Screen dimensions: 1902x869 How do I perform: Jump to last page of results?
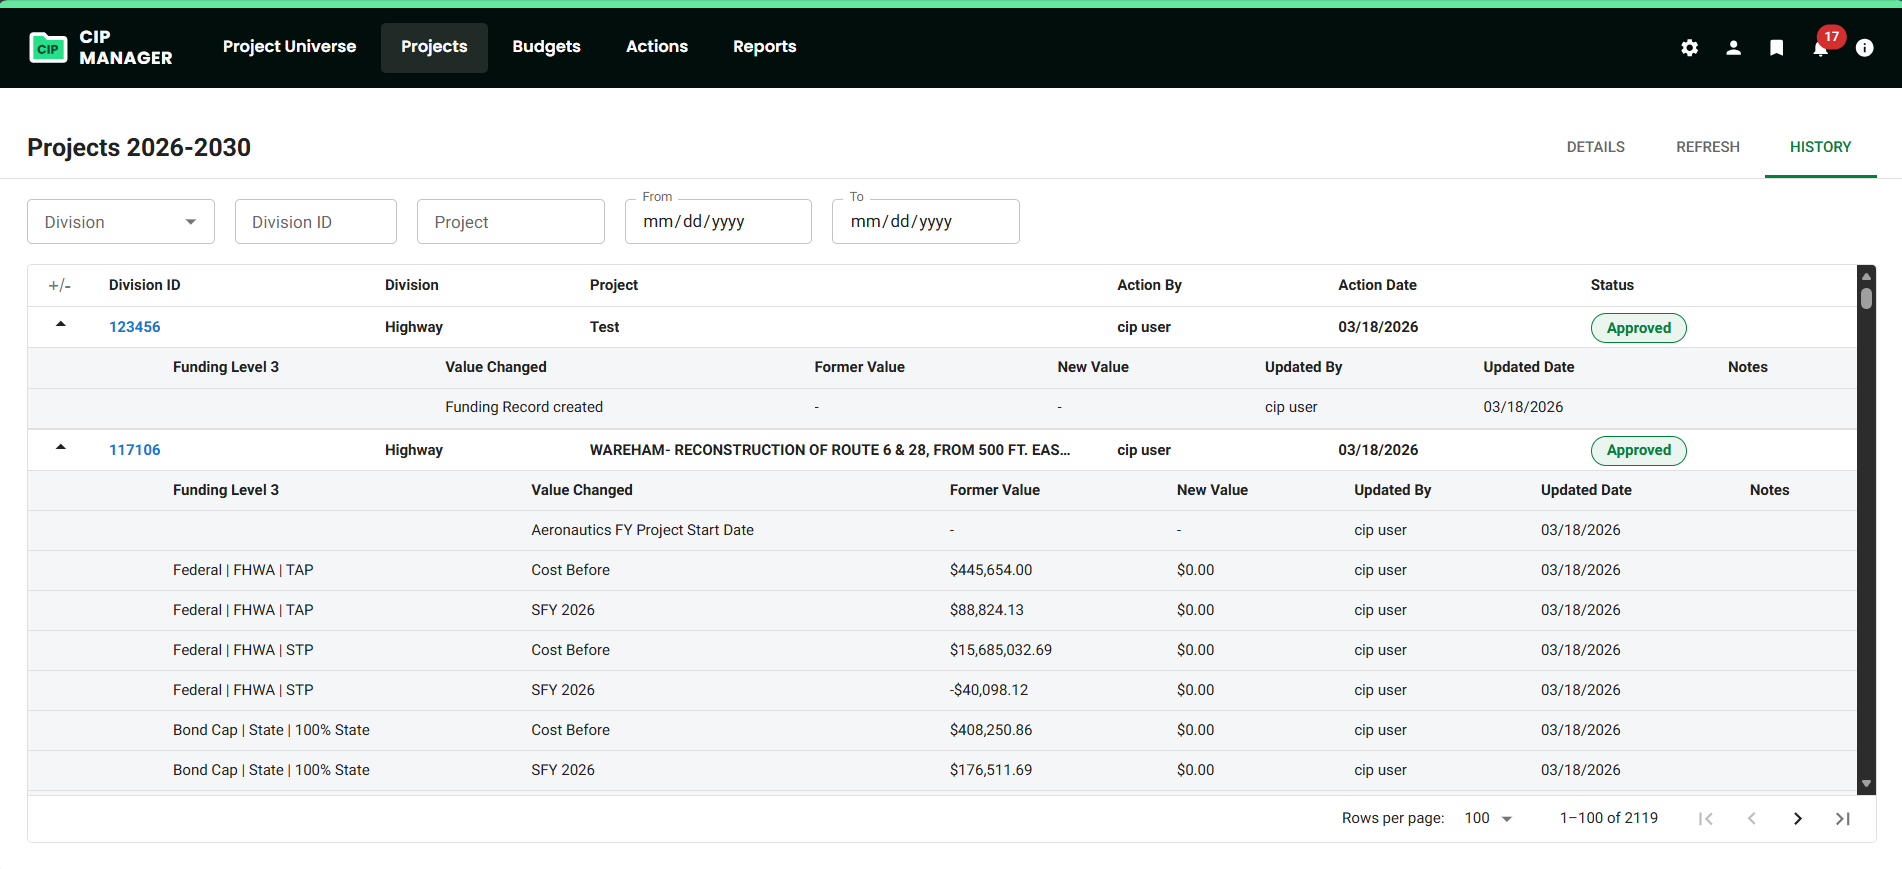[1842, 819]
